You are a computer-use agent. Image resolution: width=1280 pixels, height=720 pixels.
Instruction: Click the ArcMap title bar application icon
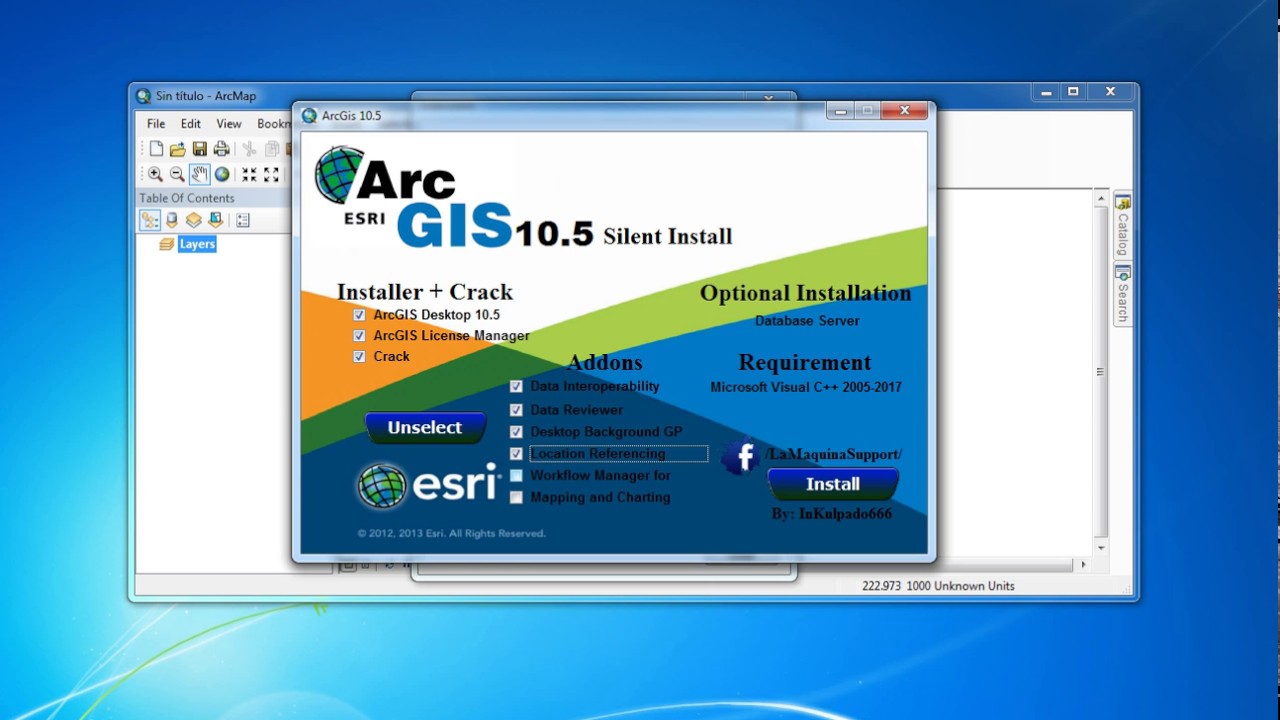(144, 96)
